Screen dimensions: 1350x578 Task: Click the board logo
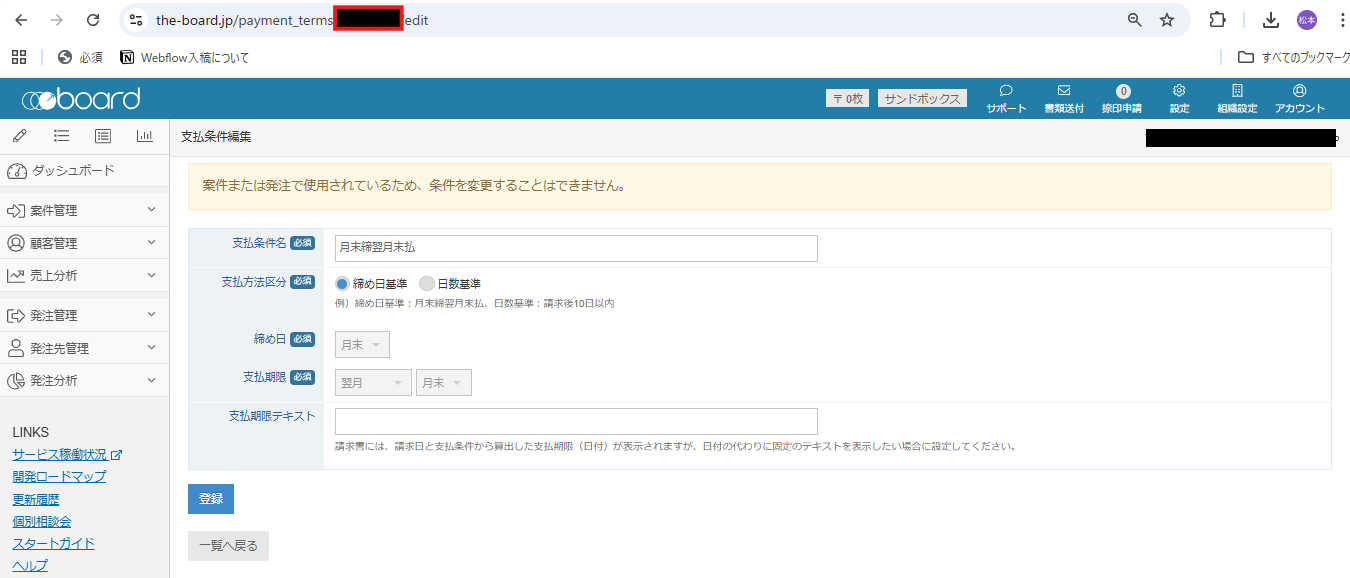(x=81, y=98)
